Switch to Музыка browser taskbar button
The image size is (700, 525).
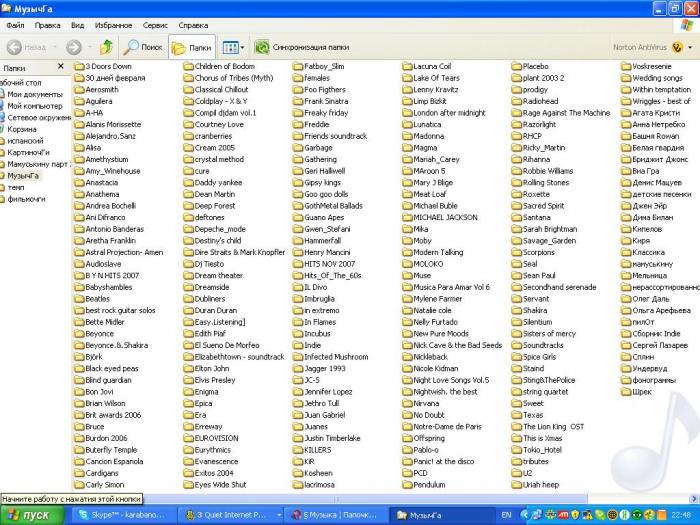(335, 515)
